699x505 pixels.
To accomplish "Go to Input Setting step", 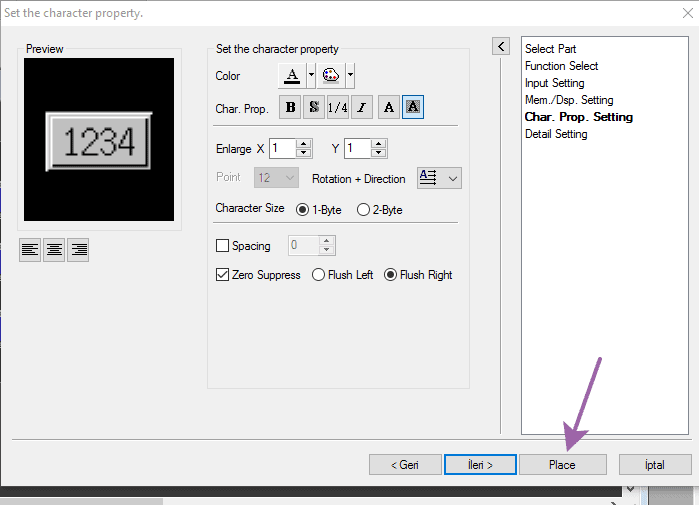I will [554, 83].
